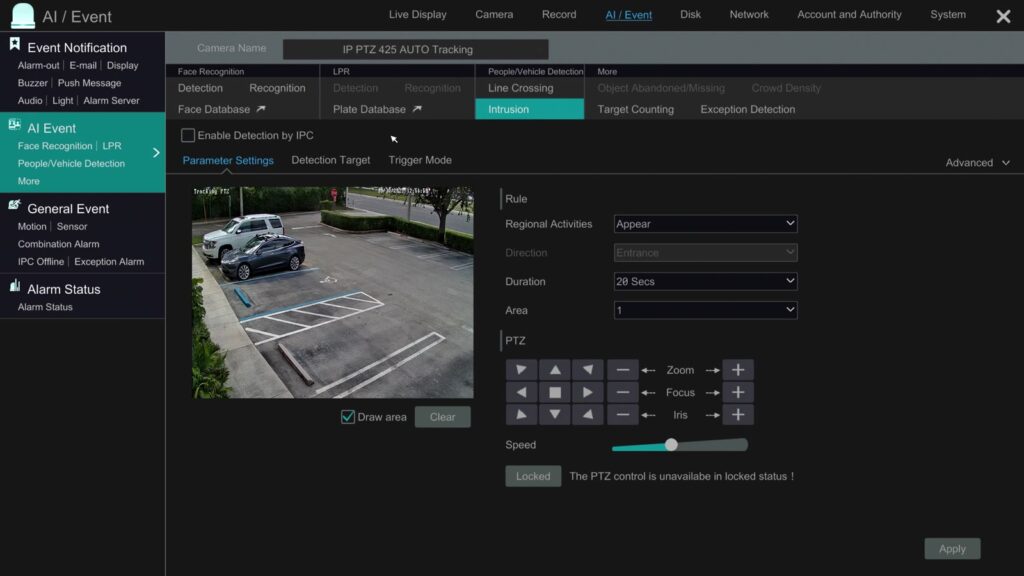
Task: Click the camera preview image
Action: coord(332,293)
